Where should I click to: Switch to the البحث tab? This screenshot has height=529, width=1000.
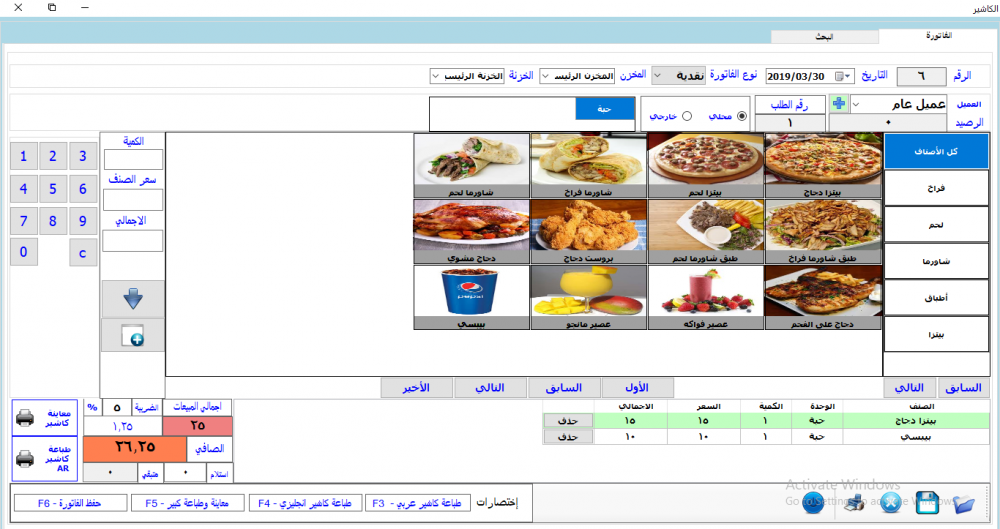coord(825,37)
